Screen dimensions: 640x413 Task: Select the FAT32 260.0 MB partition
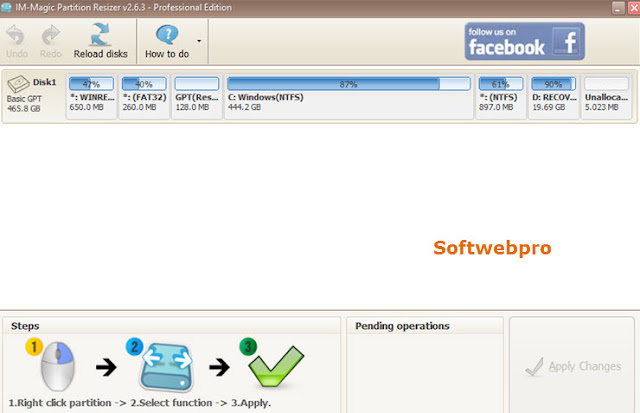[144, 97]
